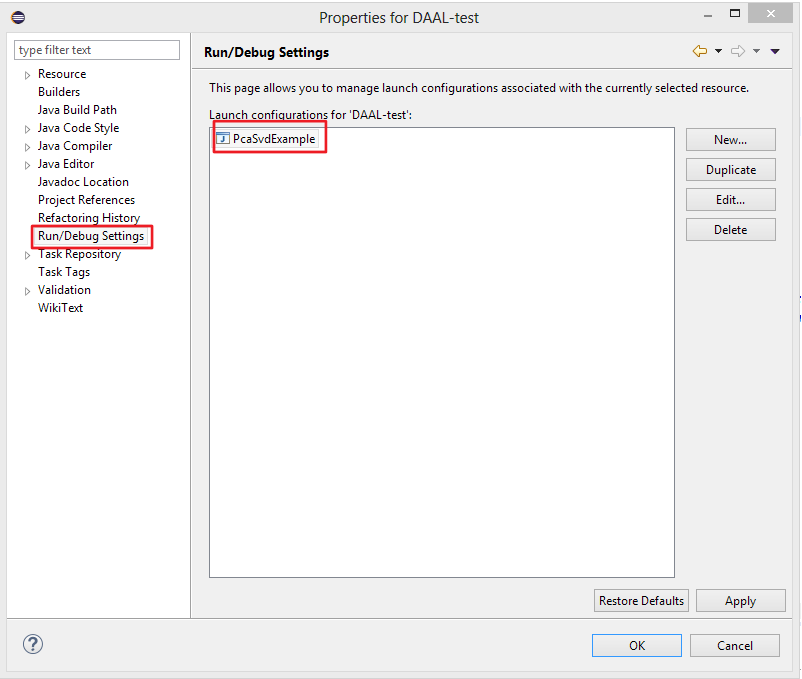Expand the Resource tree node

27,75
